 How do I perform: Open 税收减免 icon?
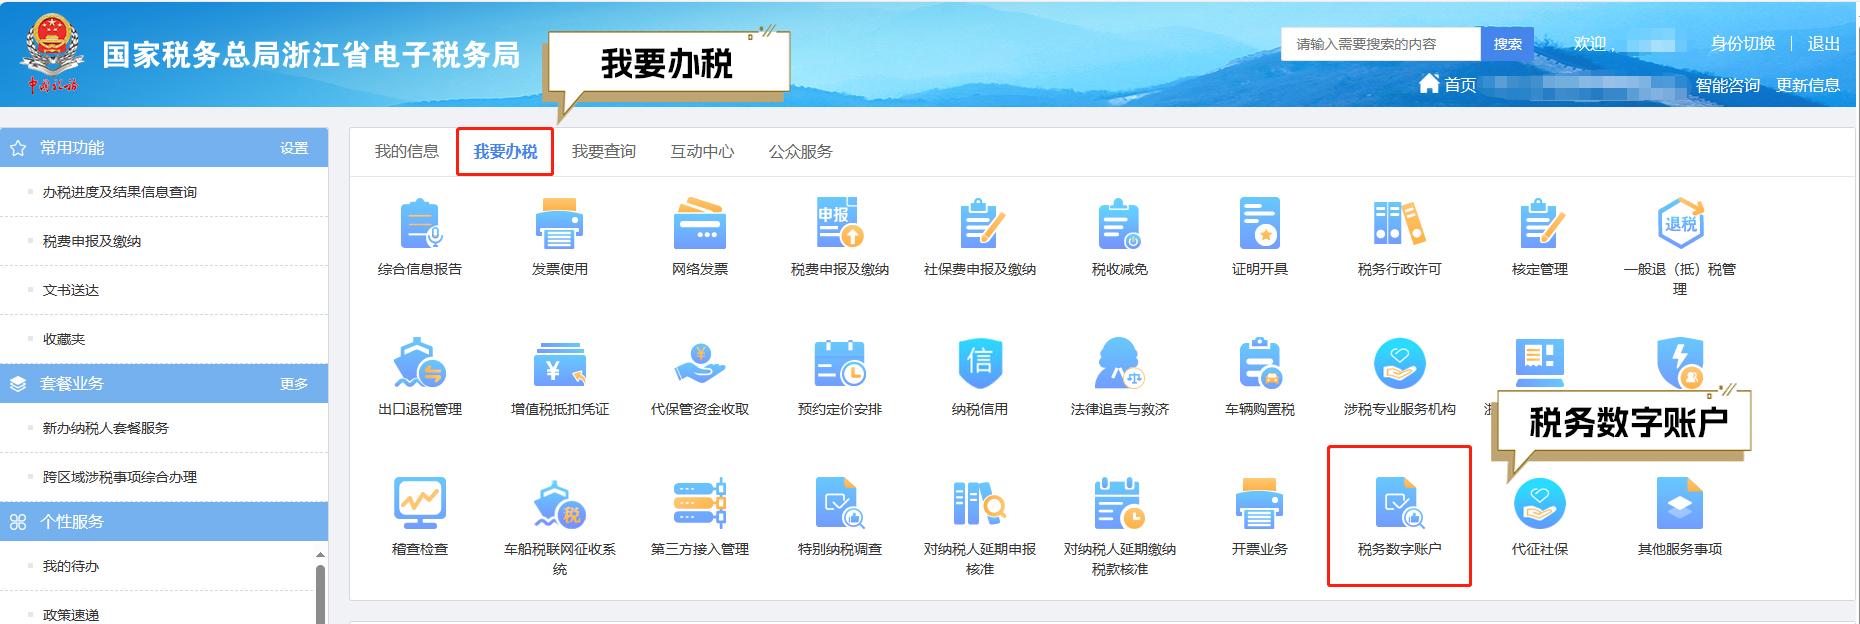point(1120,223)
